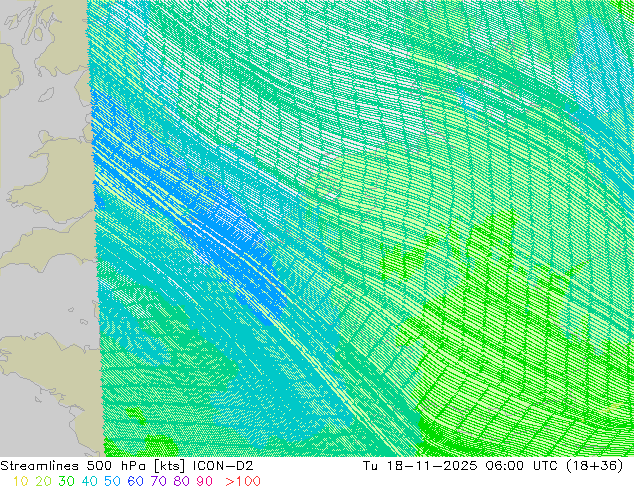
Task: Select the light-green 20 kts legend value
Action: click(43, 482)
